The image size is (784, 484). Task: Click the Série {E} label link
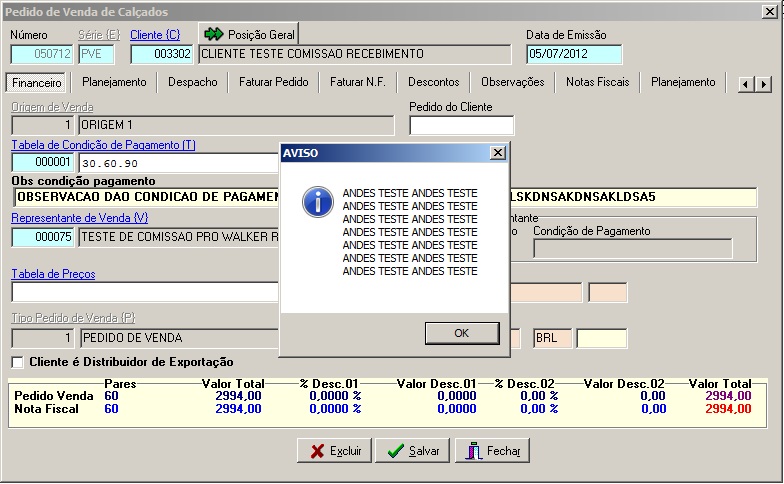pos(99,35)
